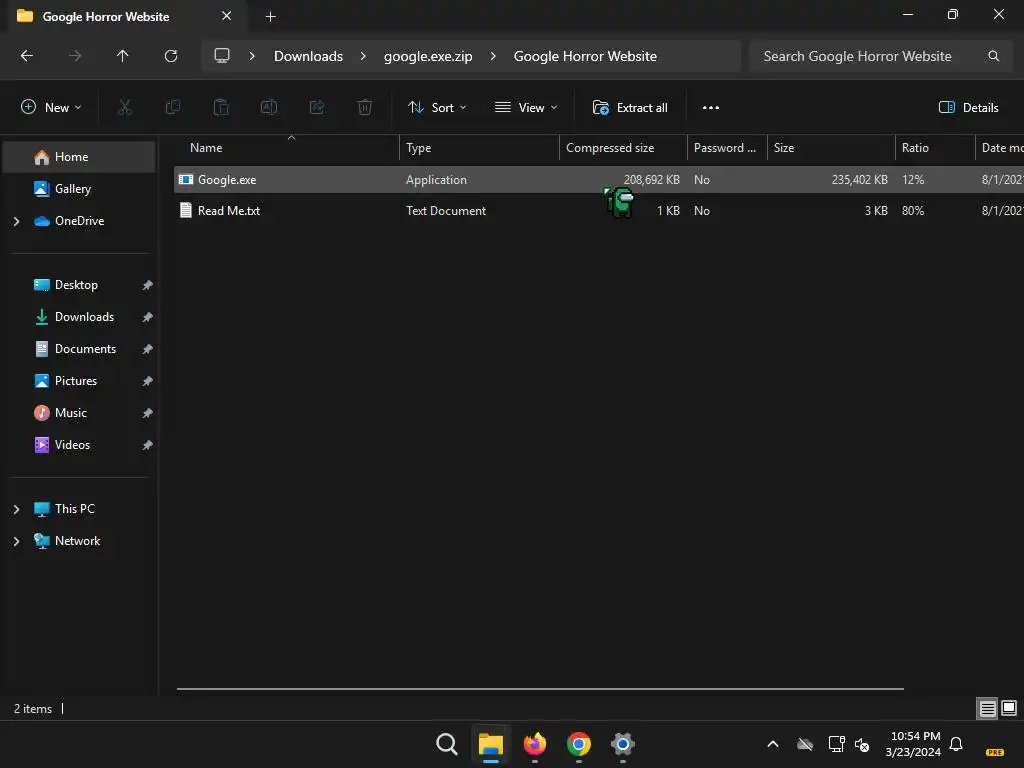Expand the OneDrive tree node
The height and width of the screenshot is (768, 1024).
[x=16, y=221]
